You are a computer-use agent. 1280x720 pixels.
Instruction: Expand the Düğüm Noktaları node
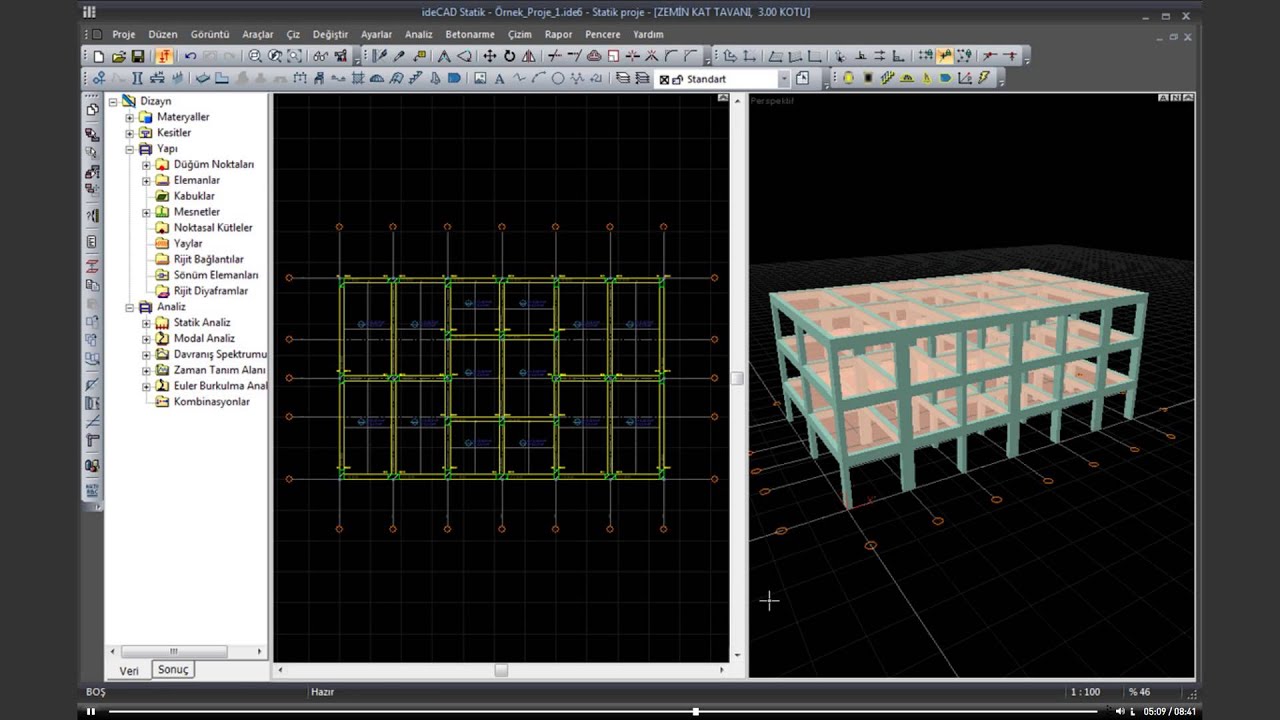coord(146,165)
